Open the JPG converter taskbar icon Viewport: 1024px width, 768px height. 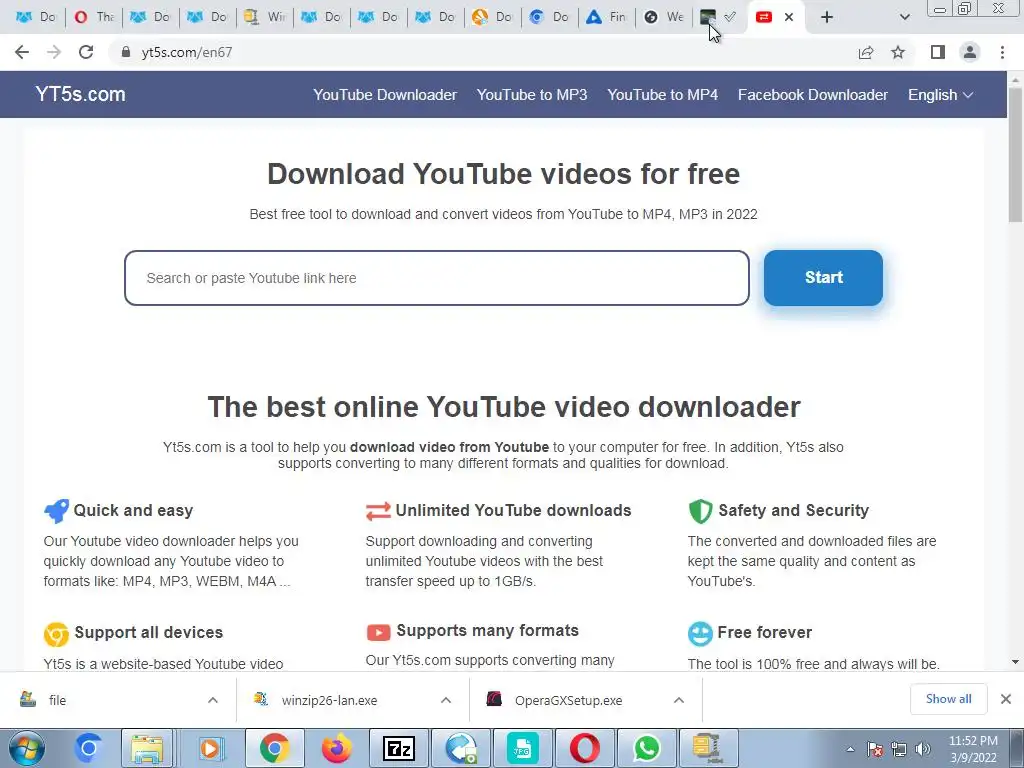522,748
